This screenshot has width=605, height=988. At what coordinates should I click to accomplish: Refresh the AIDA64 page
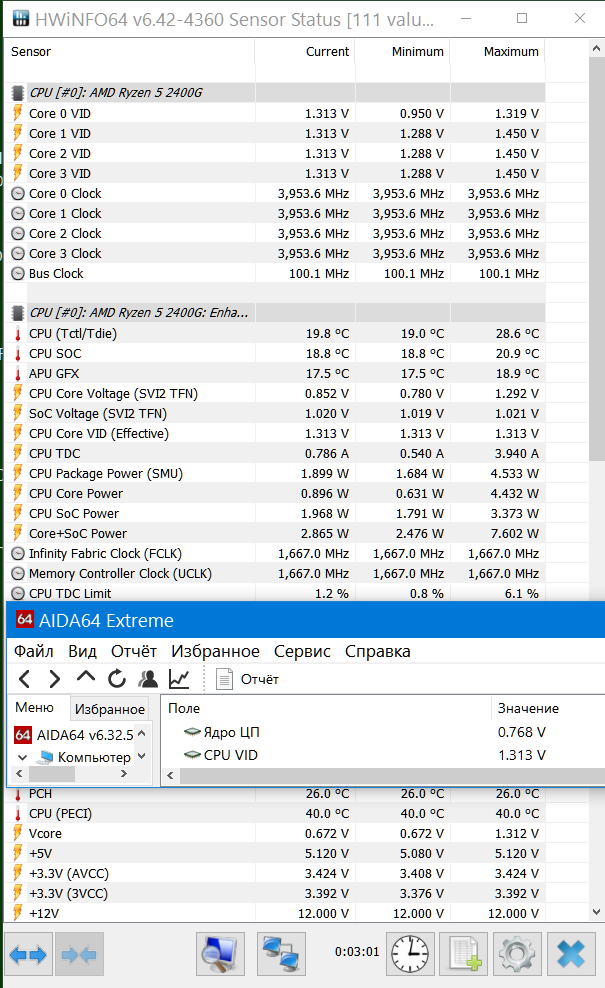(x=117, y=679)
